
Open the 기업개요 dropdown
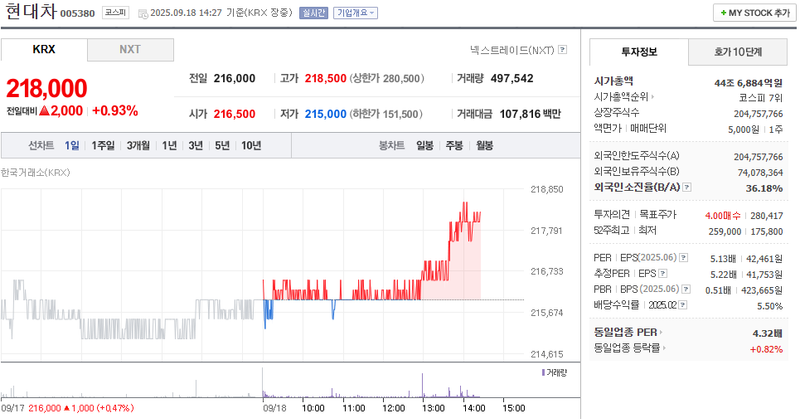click(356, 13)
